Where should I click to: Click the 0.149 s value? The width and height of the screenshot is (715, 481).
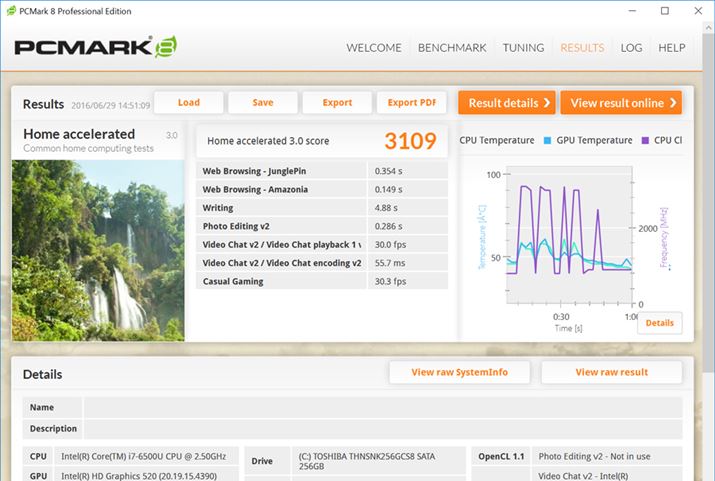pyautogui.click(x=389, y=189)
